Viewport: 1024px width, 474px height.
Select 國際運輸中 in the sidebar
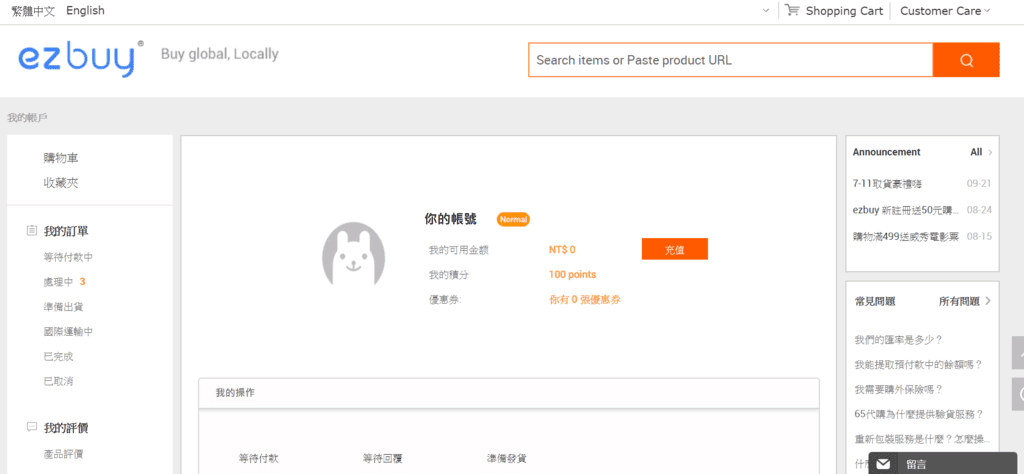68,332
